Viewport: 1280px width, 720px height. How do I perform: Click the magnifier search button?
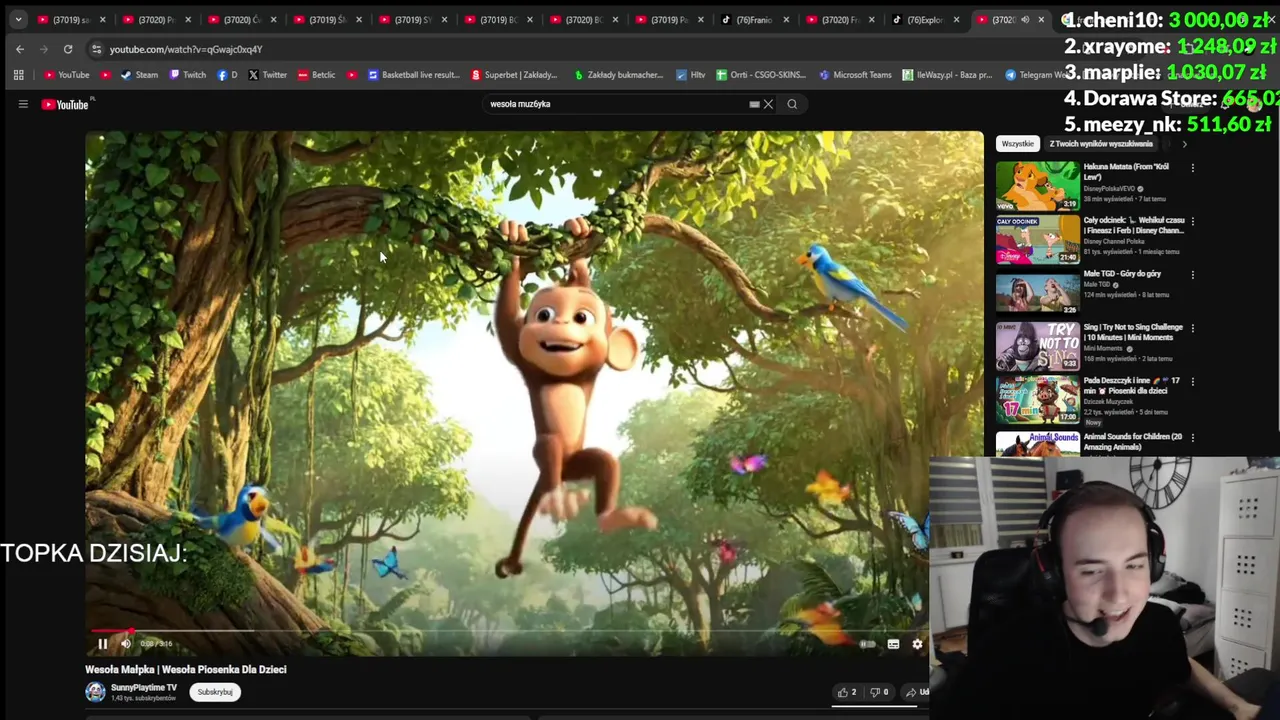tap(792, 104)
